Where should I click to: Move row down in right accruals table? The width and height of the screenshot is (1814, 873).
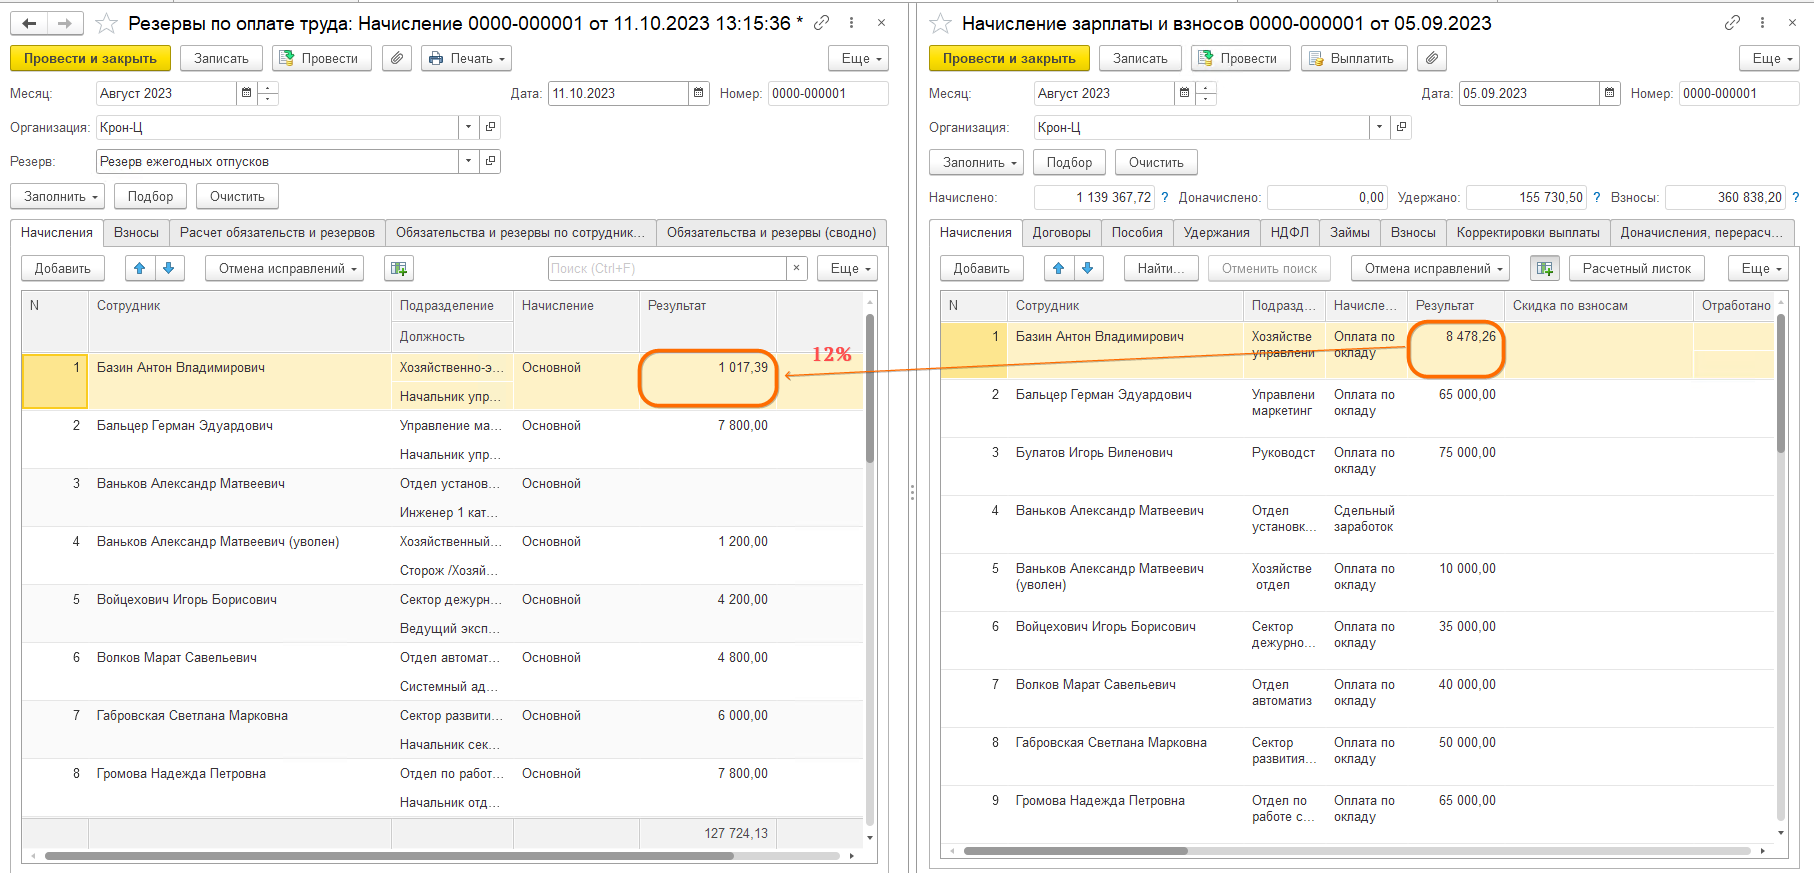1087,268
